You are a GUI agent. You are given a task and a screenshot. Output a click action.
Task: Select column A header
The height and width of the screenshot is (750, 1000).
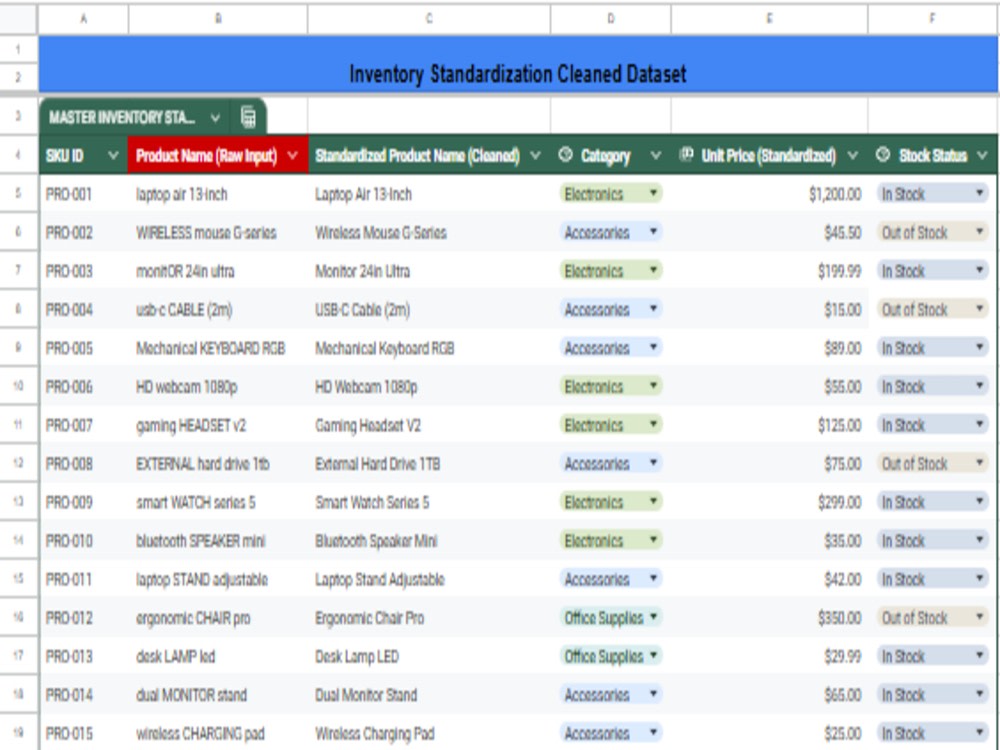click(x=84, y=19)
